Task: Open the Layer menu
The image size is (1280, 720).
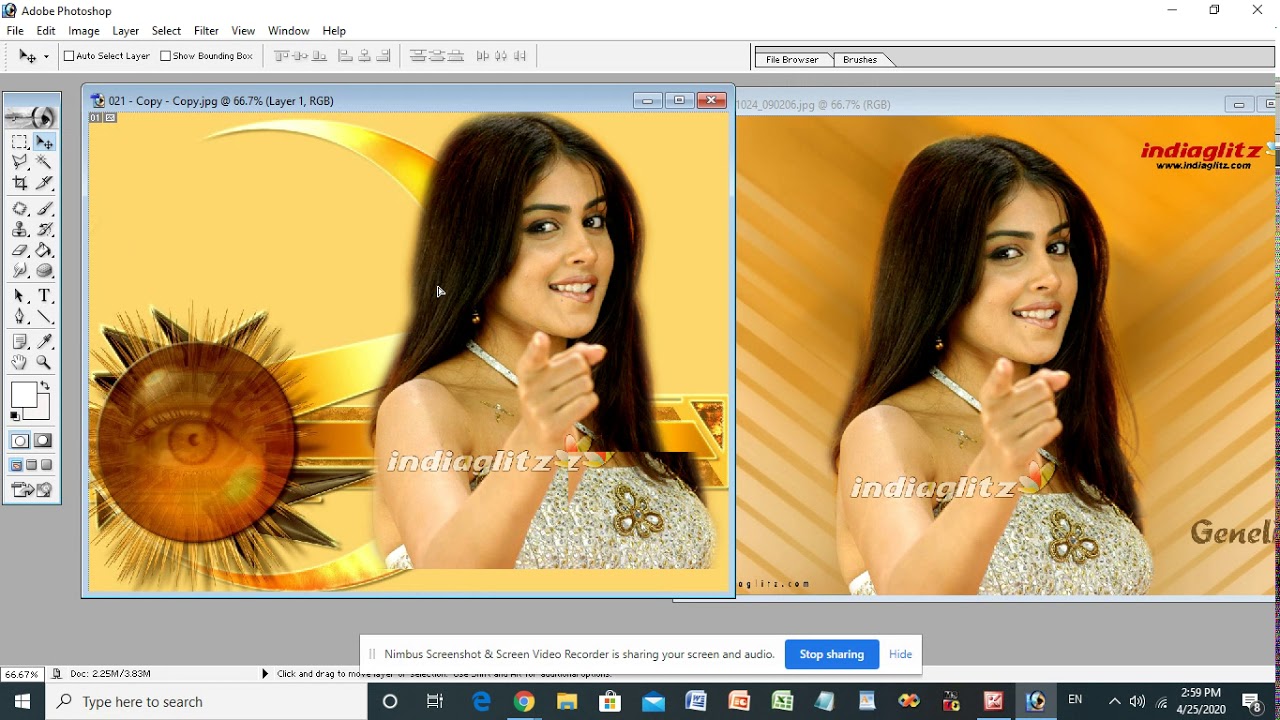Action: (126, 31)
